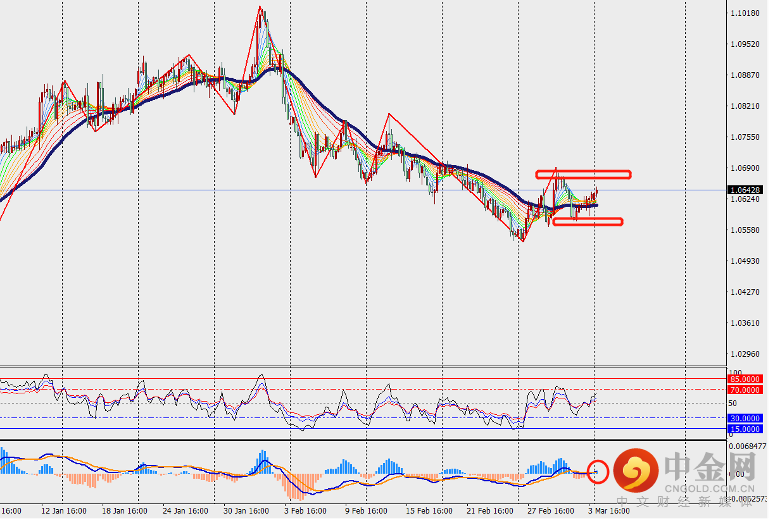Click the 30 Jan 16:00 time label
Screen dimensions: 770x520
coord(244,510)
